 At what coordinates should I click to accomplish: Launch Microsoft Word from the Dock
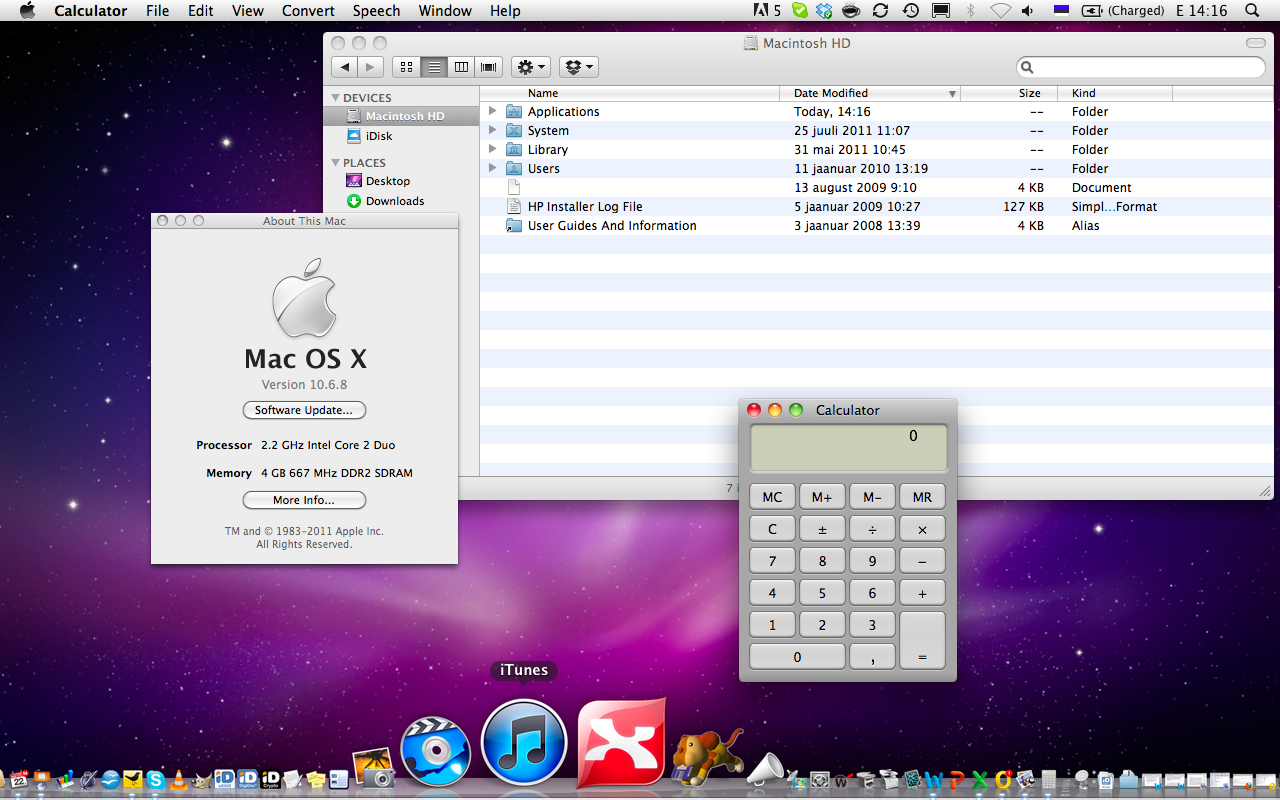click(934, 780)
